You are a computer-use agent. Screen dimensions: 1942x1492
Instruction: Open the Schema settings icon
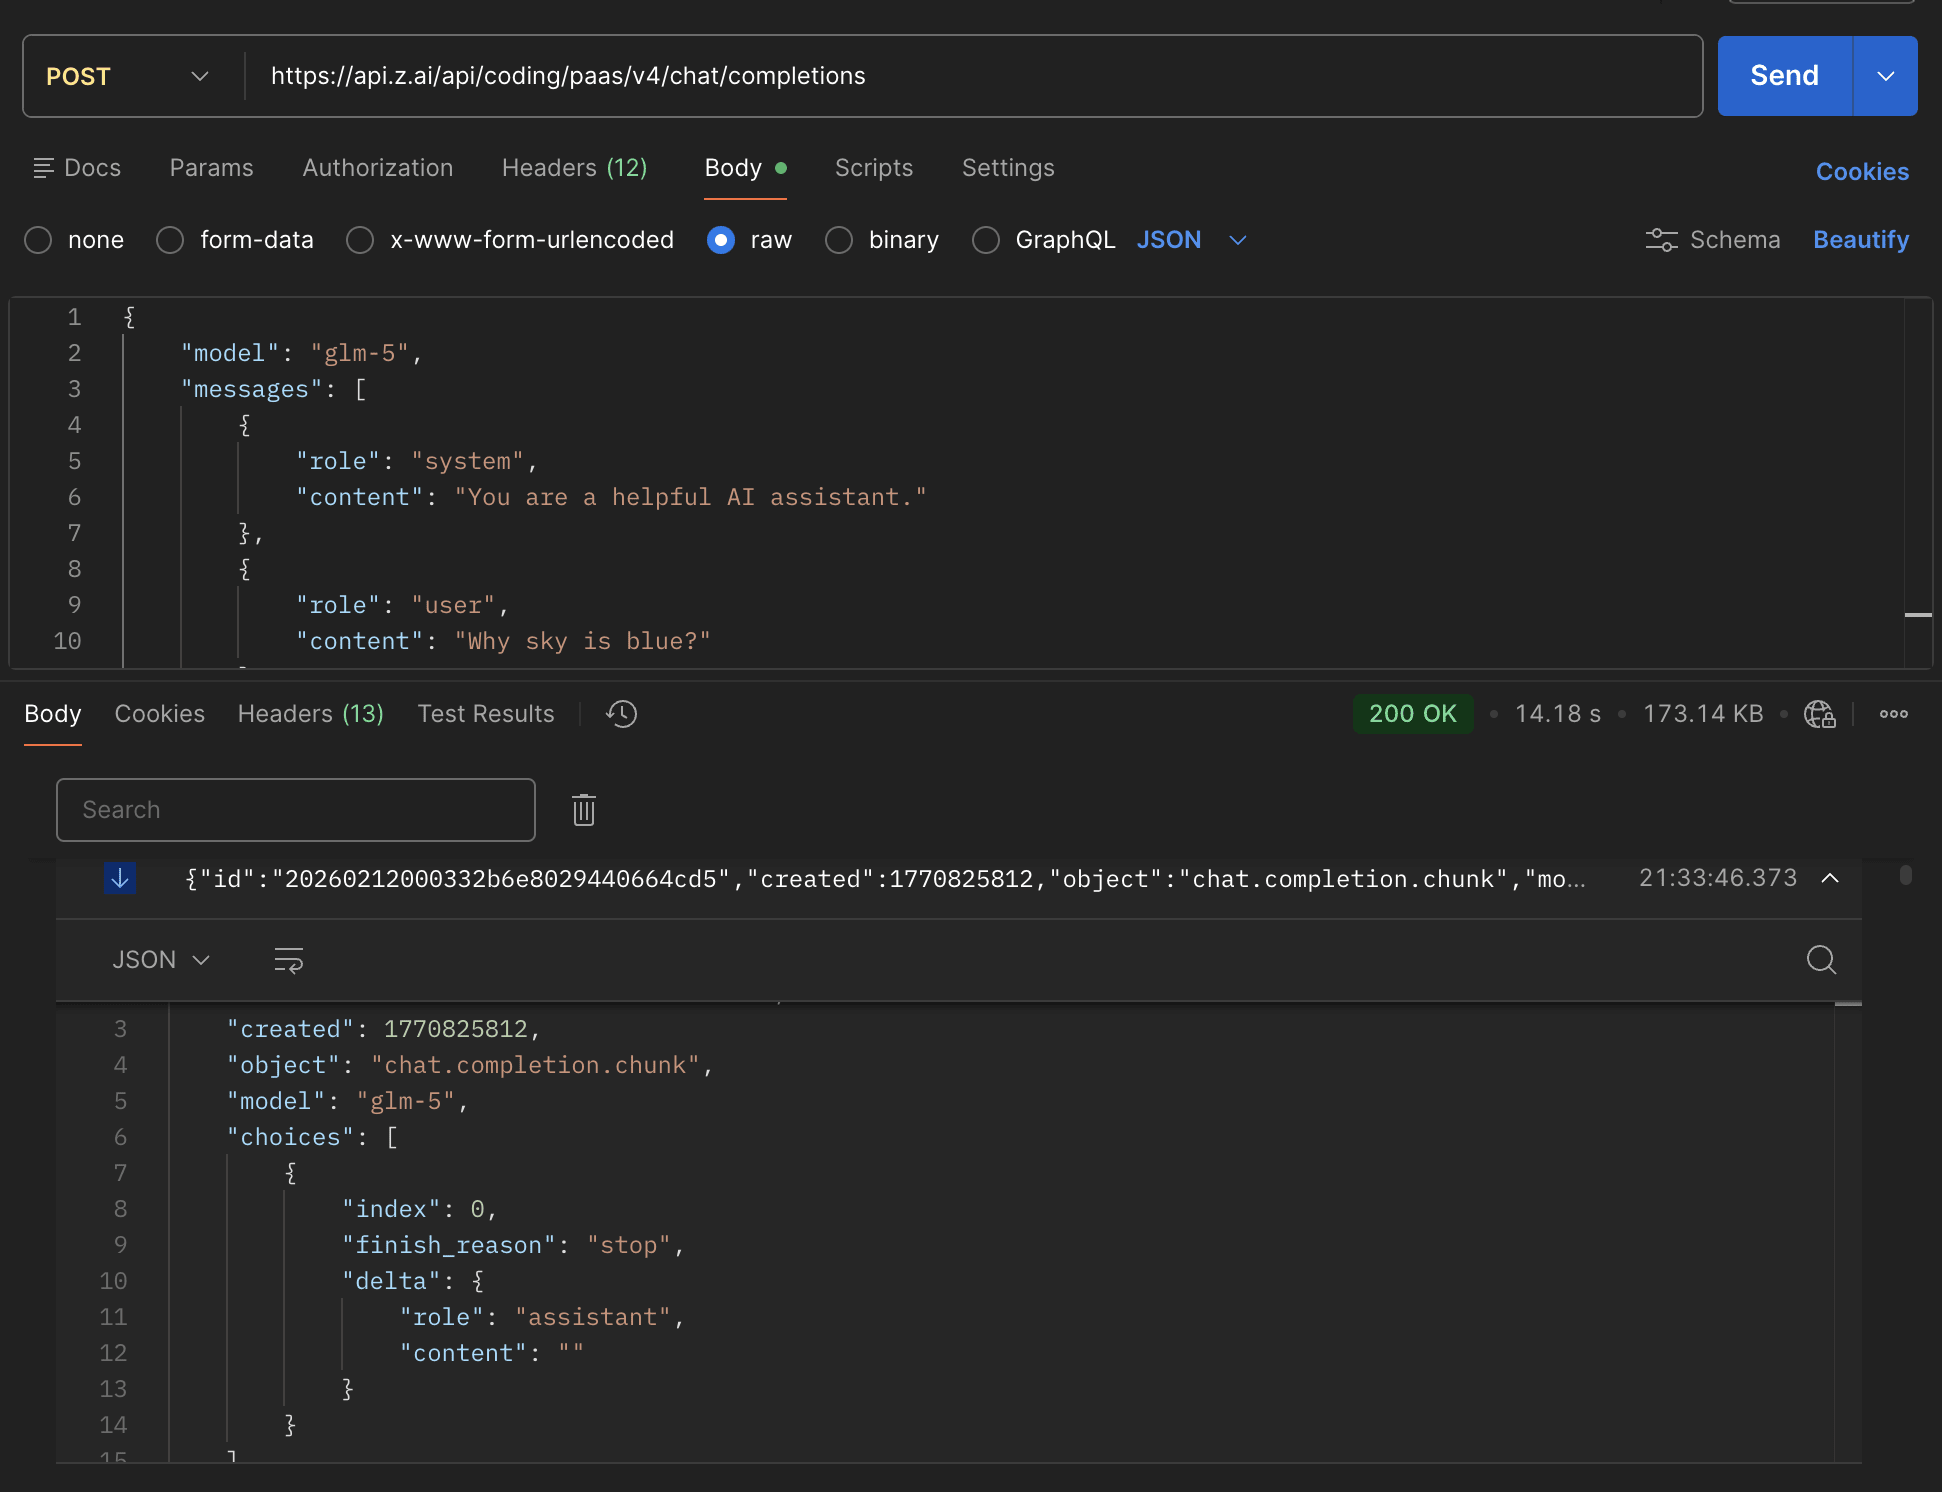pyautogui.click(x=1661, y=240)
